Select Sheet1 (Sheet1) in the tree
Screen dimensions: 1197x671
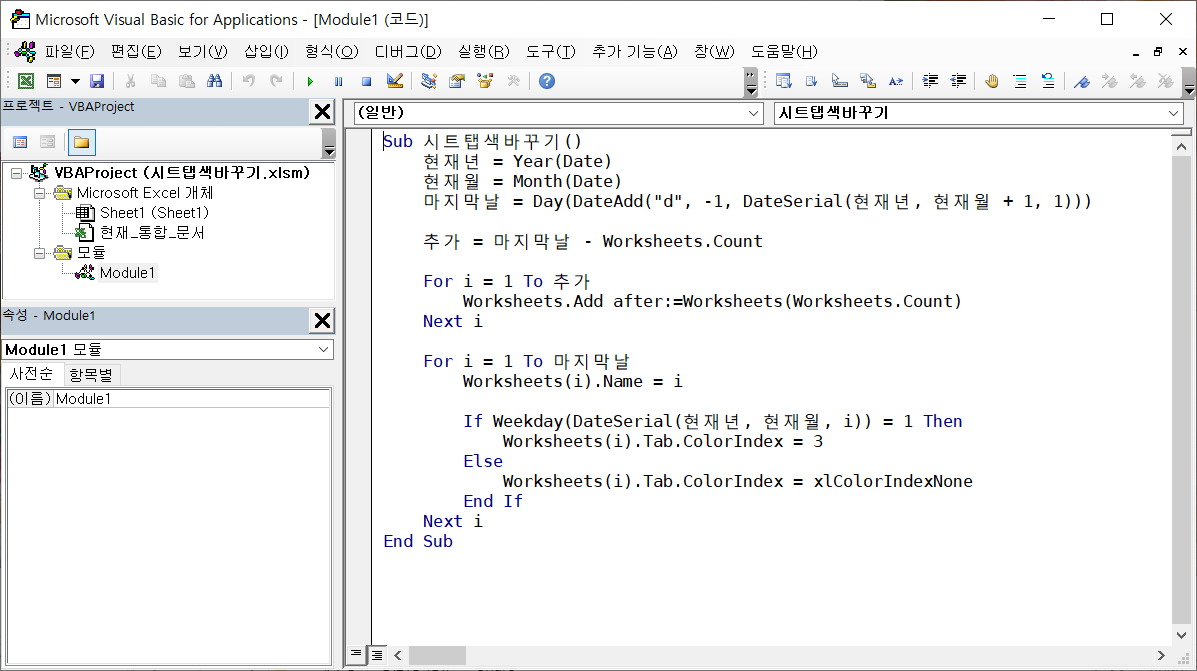154,213
